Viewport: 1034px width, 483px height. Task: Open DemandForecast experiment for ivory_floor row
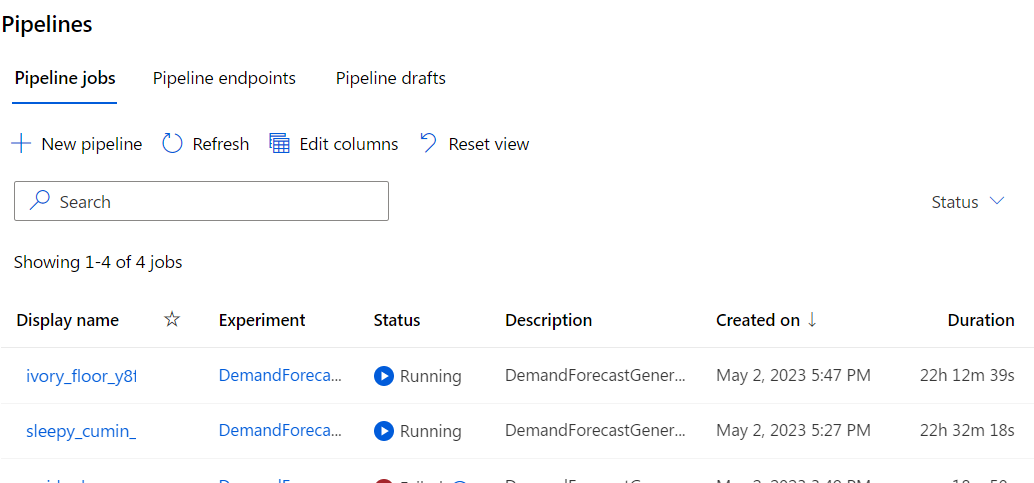click(x=280, y=376)
